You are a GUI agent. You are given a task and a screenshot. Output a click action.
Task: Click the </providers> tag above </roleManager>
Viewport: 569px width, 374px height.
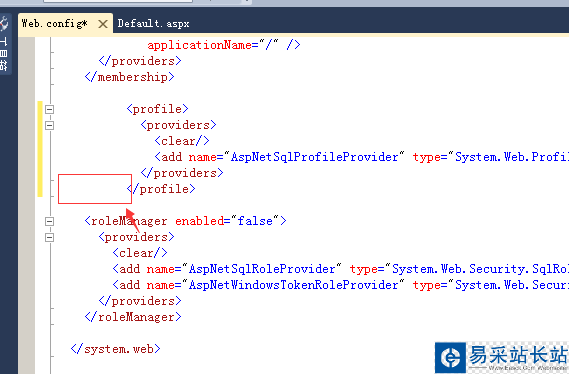click(140, 301)
